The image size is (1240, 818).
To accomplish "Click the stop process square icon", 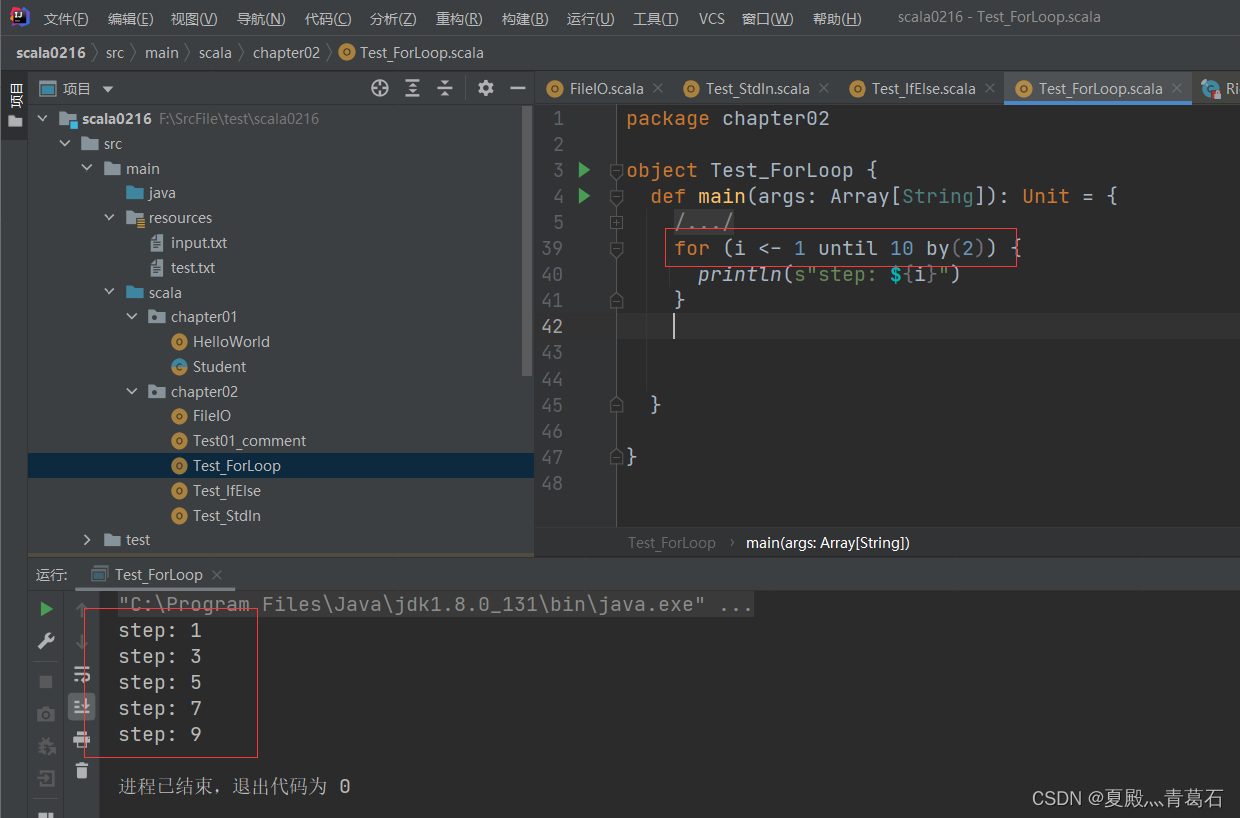I will tap(46, 681).
